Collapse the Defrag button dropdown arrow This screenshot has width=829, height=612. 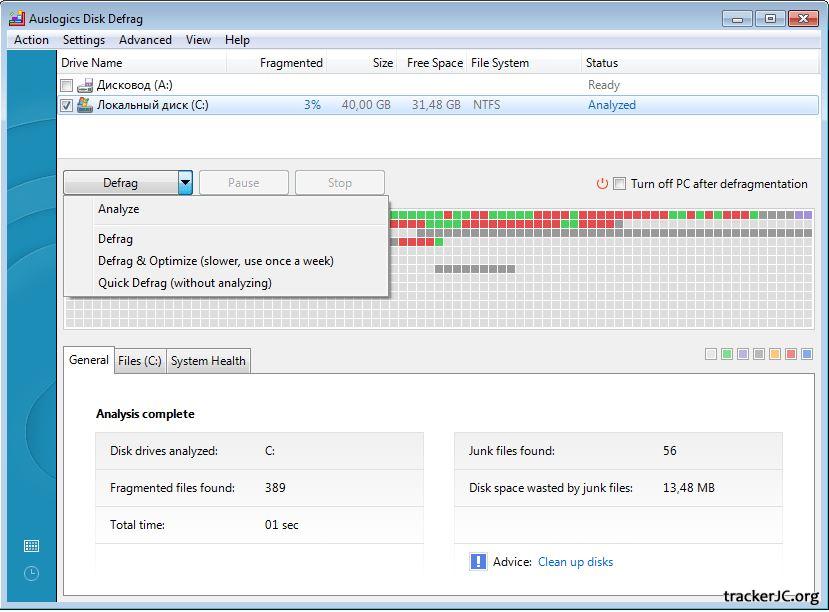185,183
